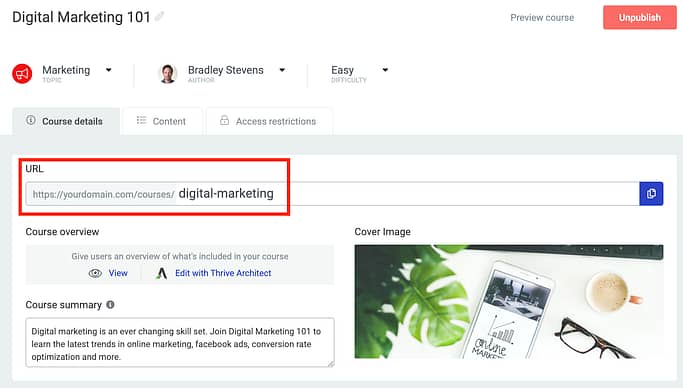Click the info icon beside Course summary

pos(110,305)
